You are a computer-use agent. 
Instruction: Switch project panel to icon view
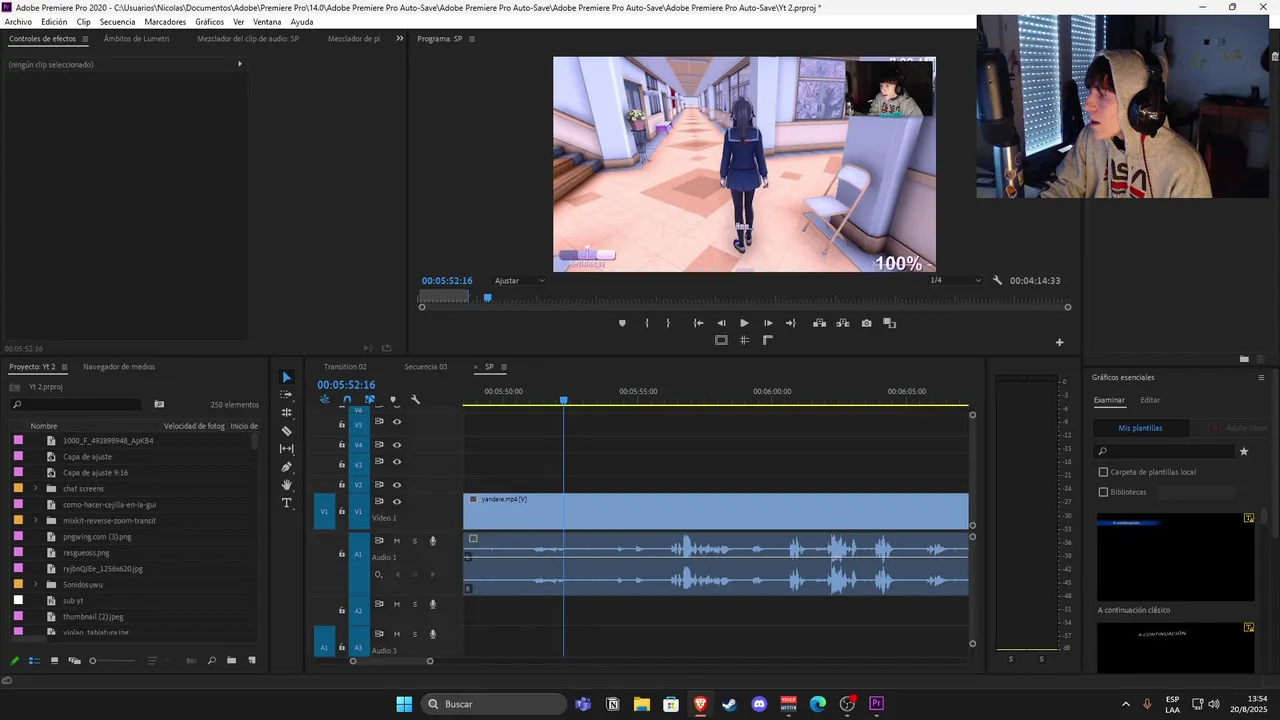(x=54, y=660)
